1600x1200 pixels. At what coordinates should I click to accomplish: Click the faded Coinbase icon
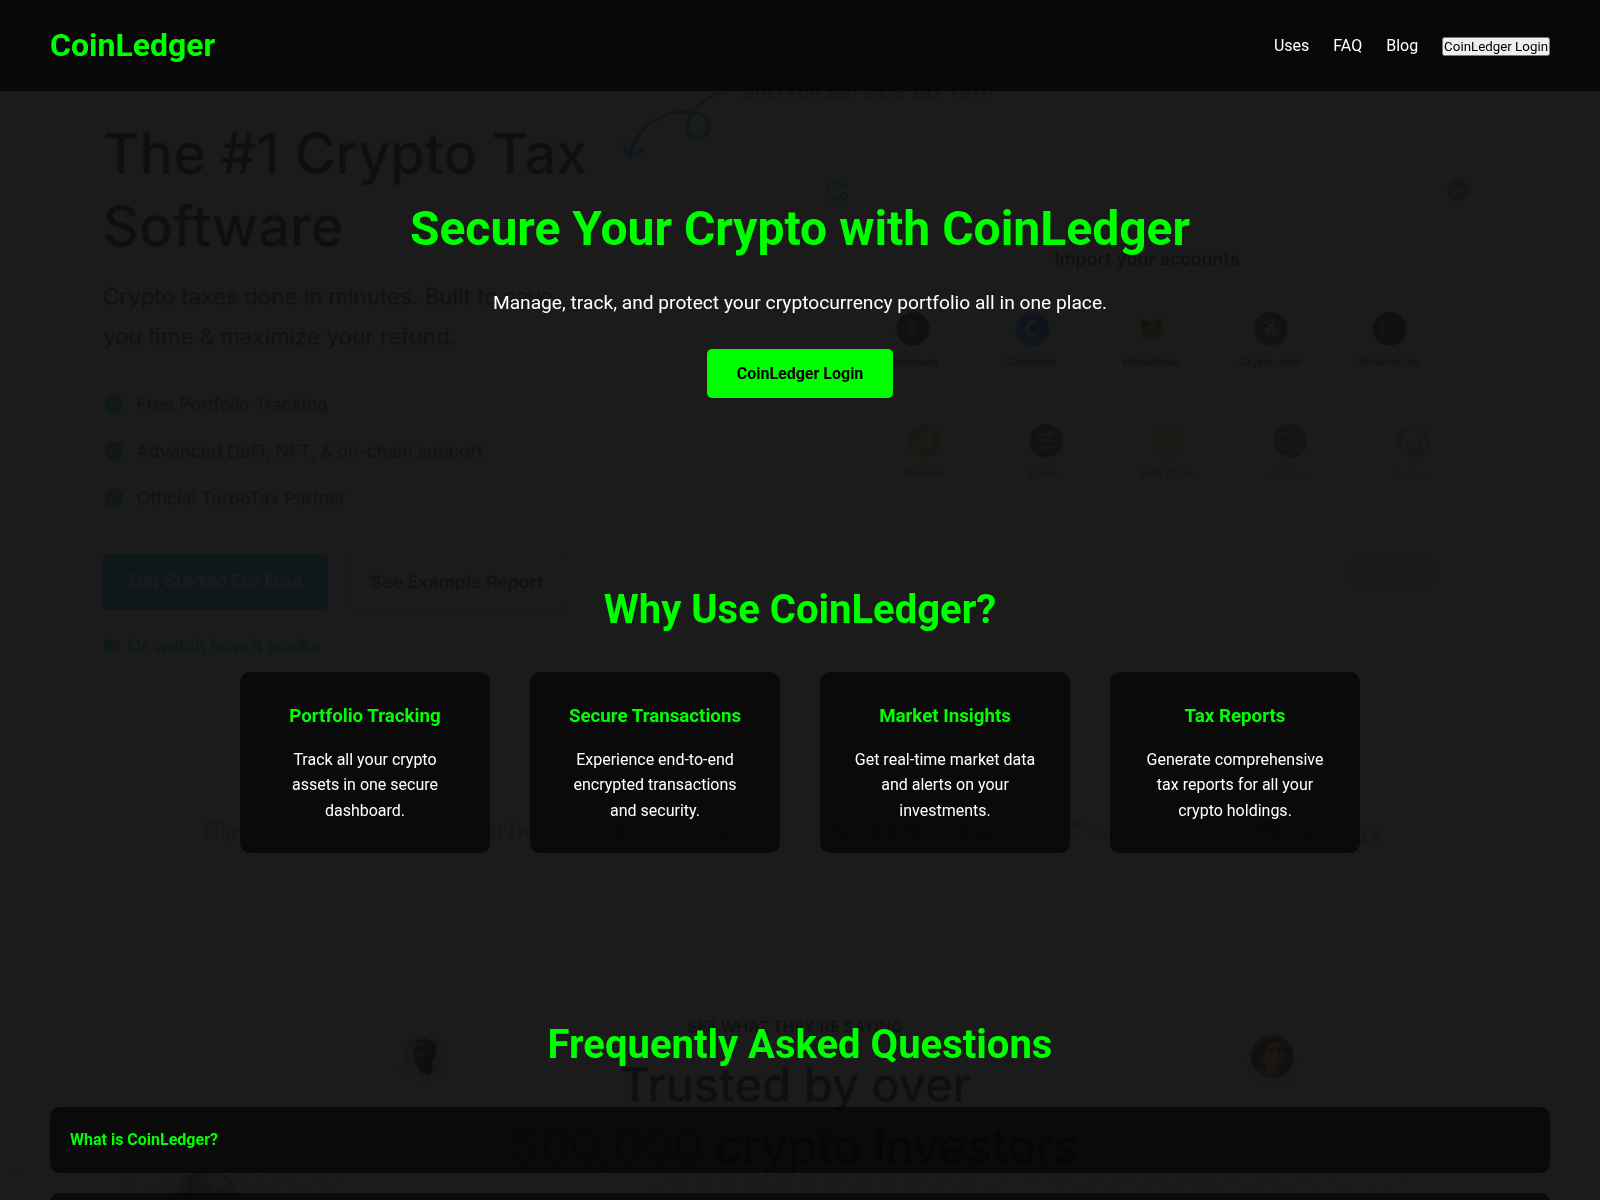click(1032, 328)
